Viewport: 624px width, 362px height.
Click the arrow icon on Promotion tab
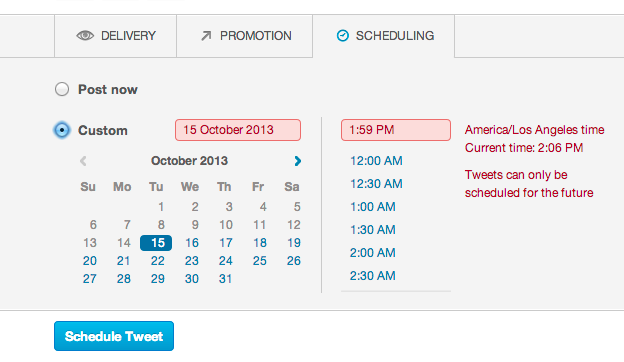point(206,36)
